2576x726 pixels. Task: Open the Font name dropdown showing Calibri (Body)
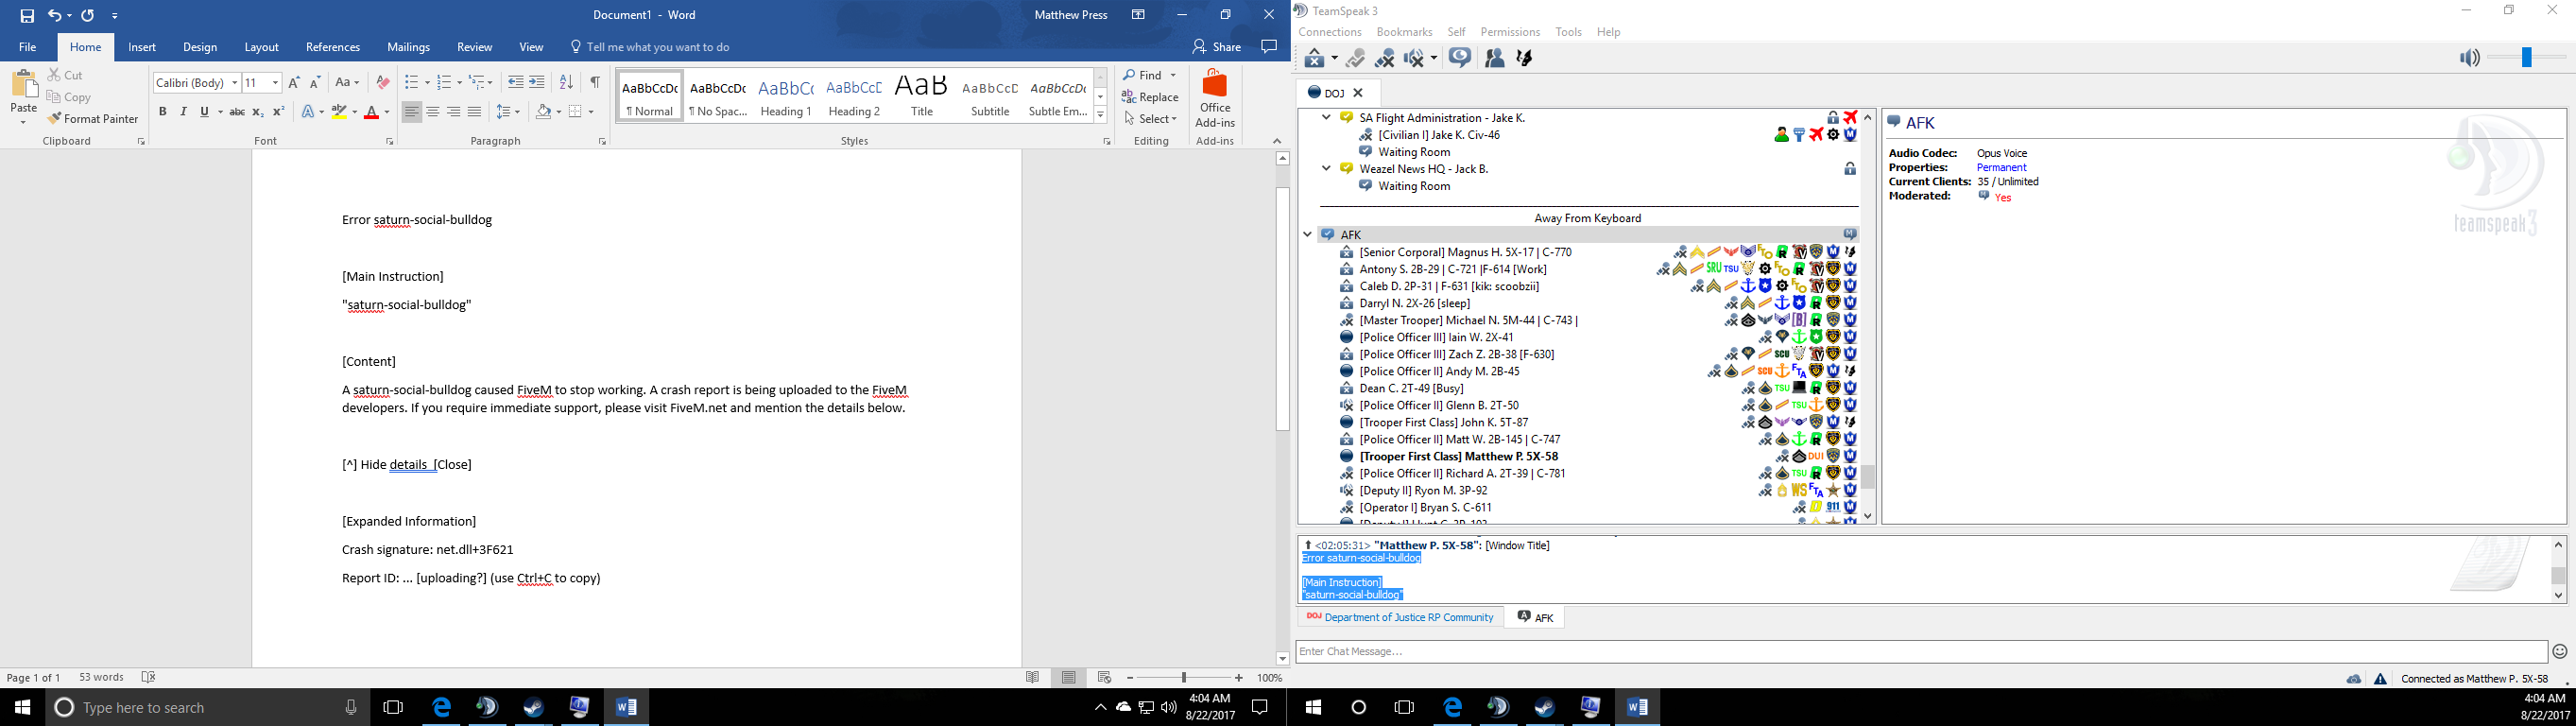235,83
